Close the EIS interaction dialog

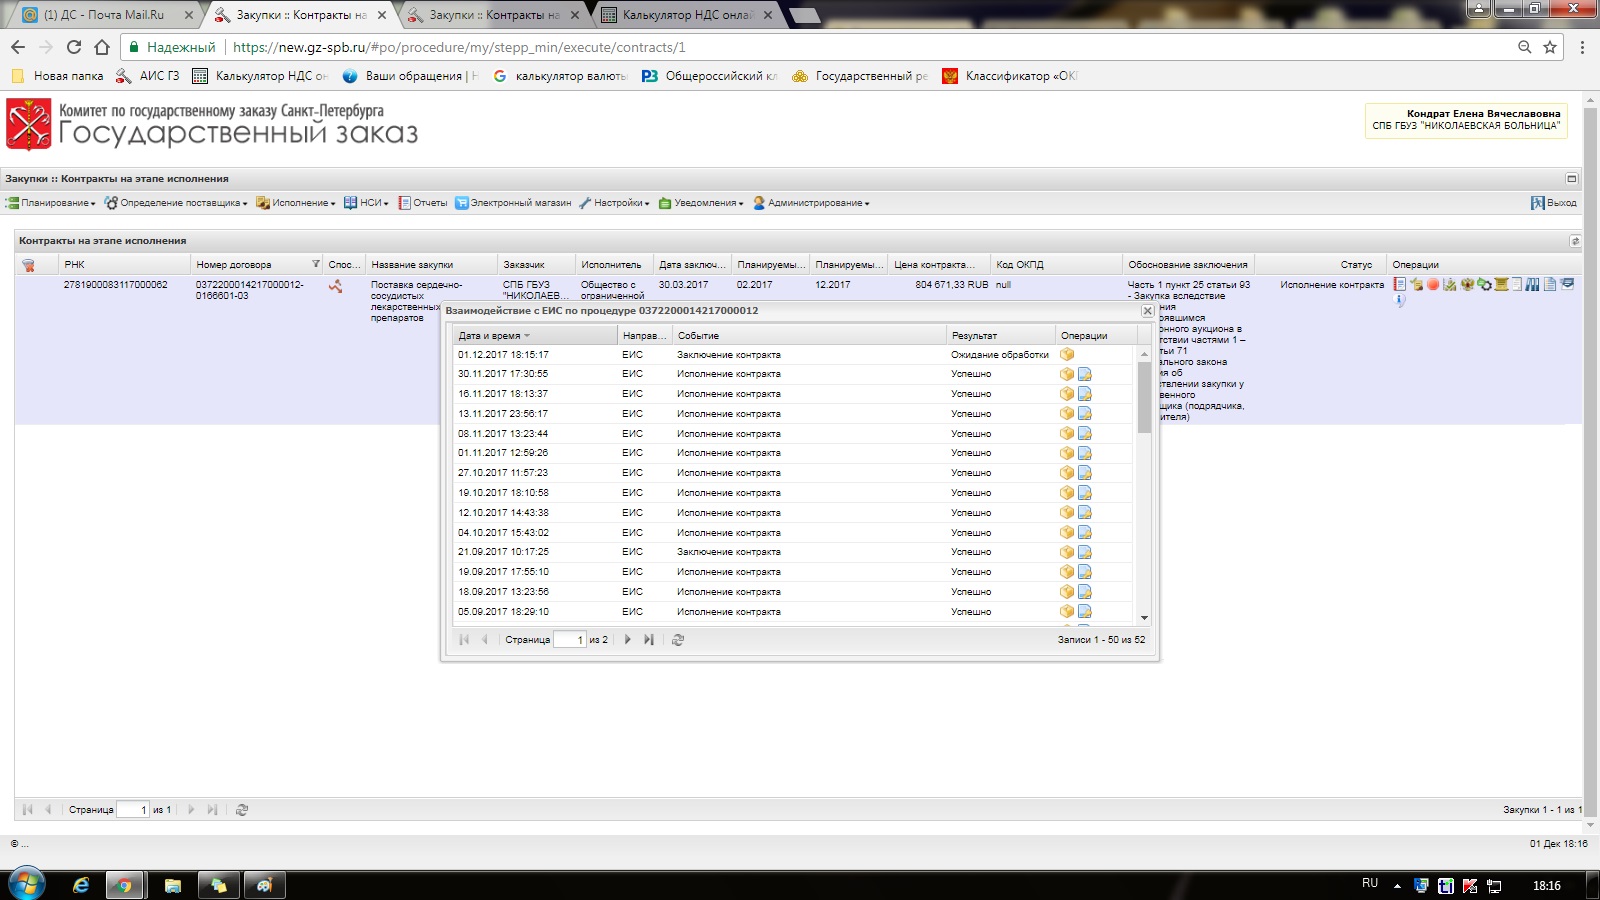click(1148, 311)
